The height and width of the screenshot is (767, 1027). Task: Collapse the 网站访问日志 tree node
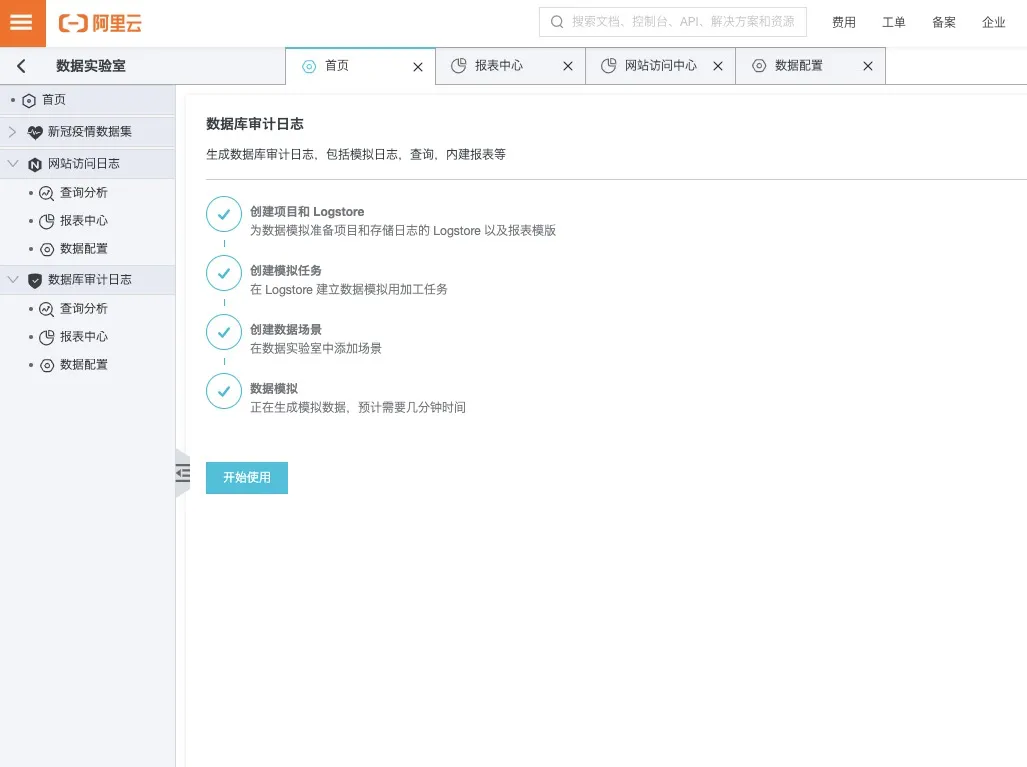(12, 163)
